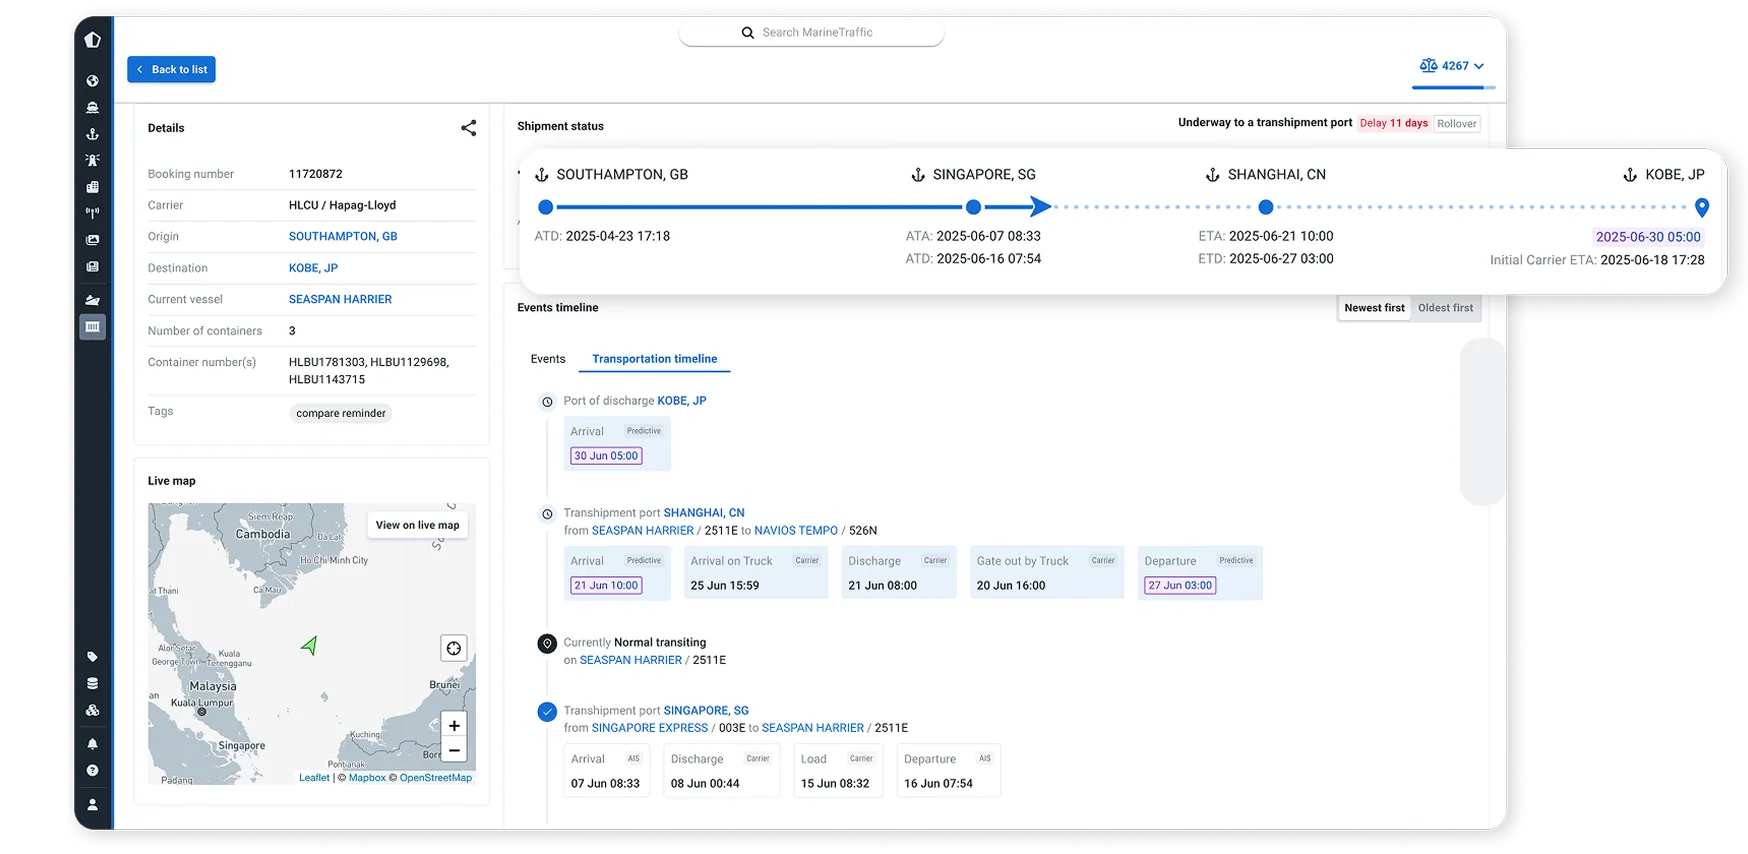Switch to the Events tab
The height and width of the screenshot is (854, 1748).
(x=548, y=359)
